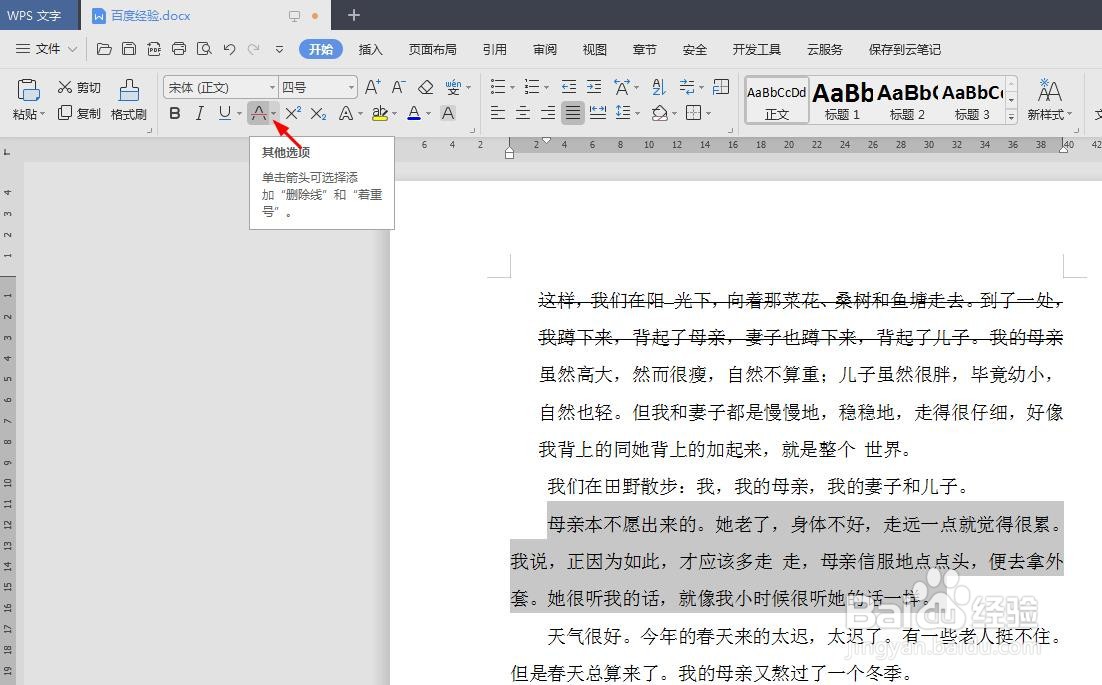Toggle bold formatting

(175, 113)
